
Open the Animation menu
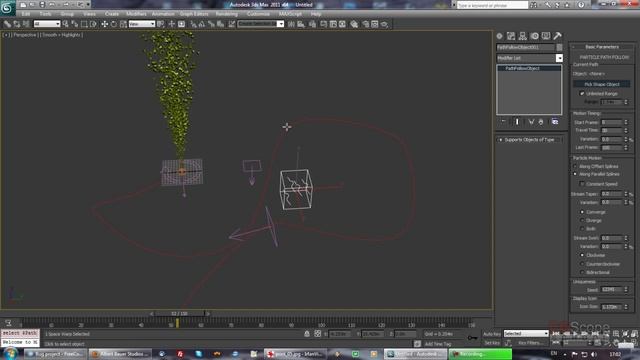point(163,14)
